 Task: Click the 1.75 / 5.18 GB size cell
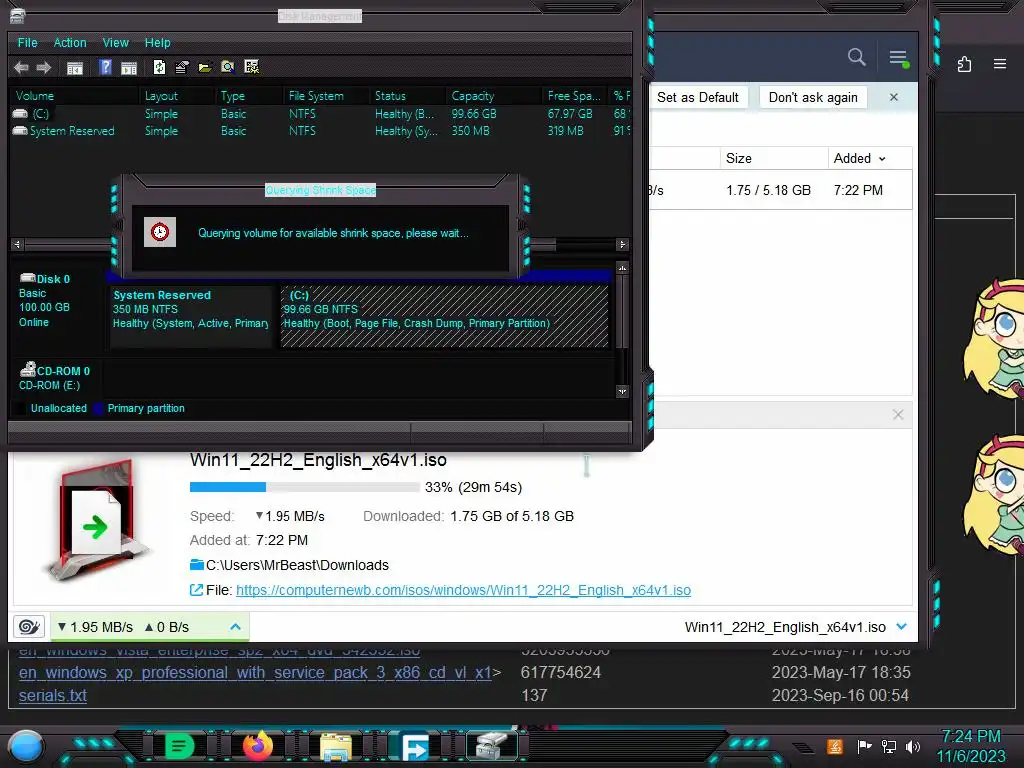(769, 190)
